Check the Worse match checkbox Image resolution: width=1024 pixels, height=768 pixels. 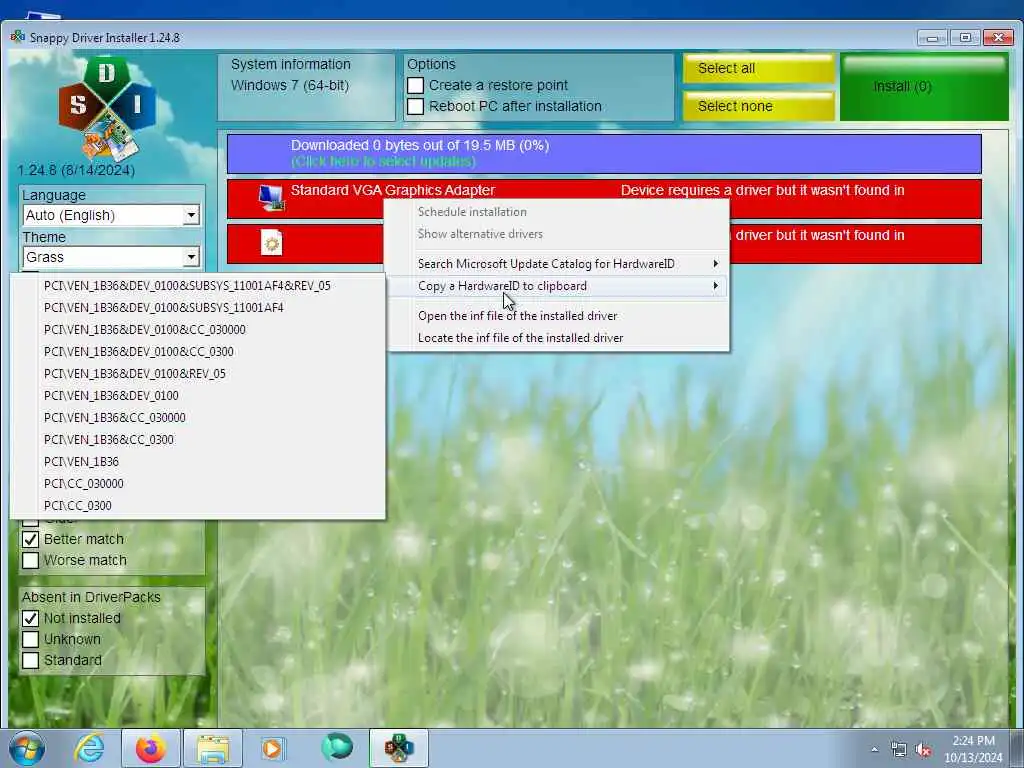click(x=30, y=560)
